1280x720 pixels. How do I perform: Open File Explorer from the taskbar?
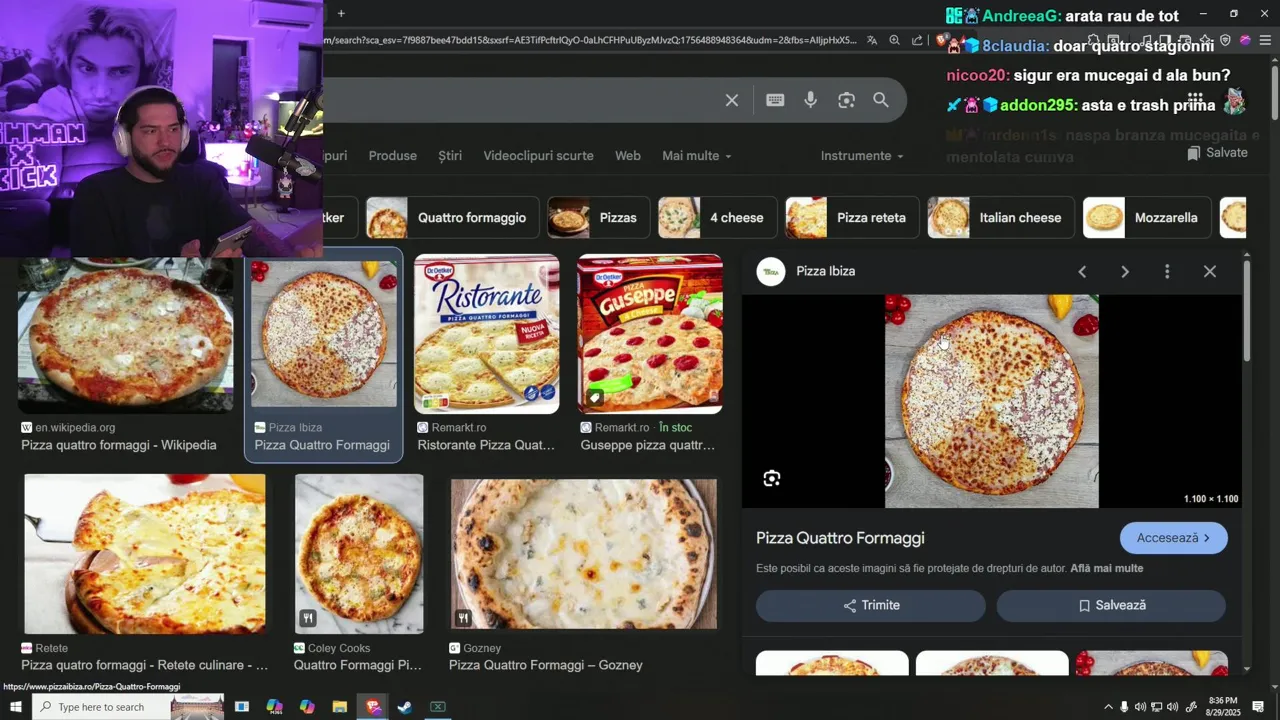click(340, 707)
